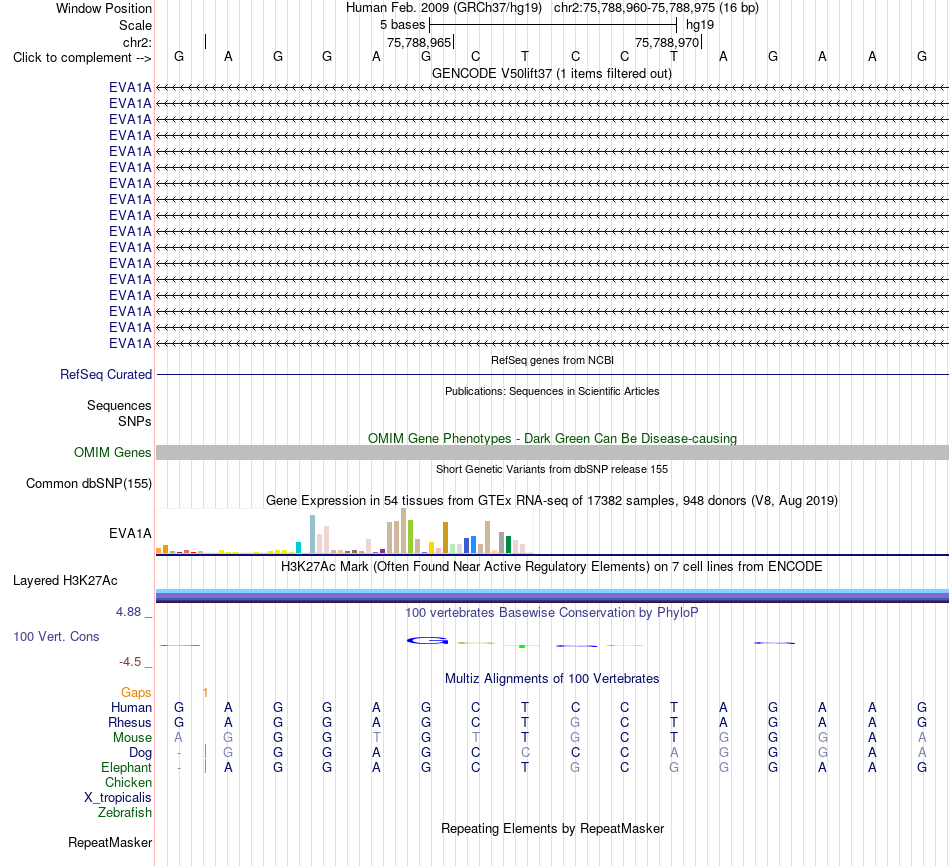Open the 'OMIM Gene Phenotypes' track title

pos(552,438)
